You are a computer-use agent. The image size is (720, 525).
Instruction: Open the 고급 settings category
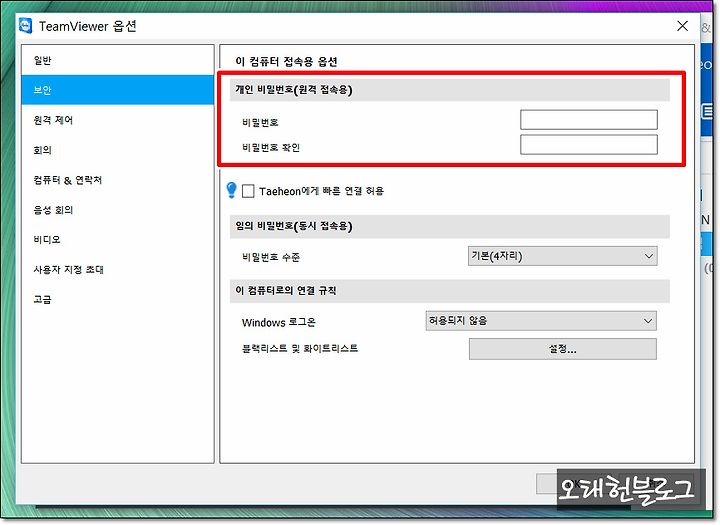pyautogui.click(x=117, y=299)
